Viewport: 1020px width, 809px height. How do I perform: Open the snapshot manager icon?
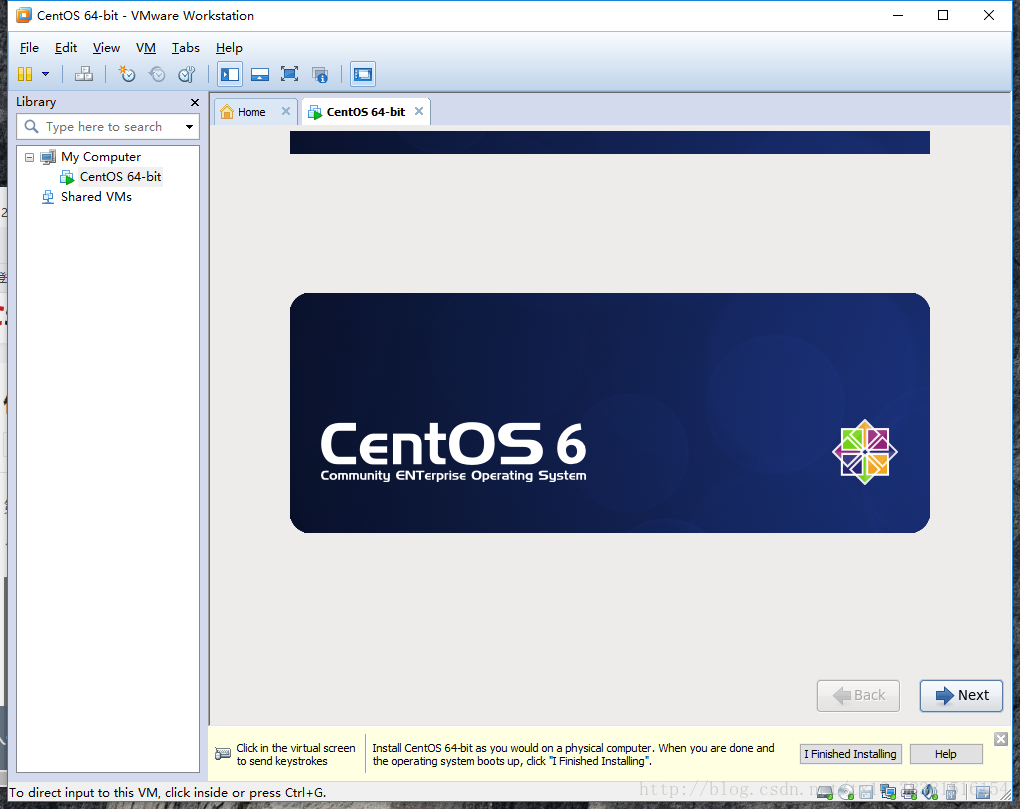point(187,74)
